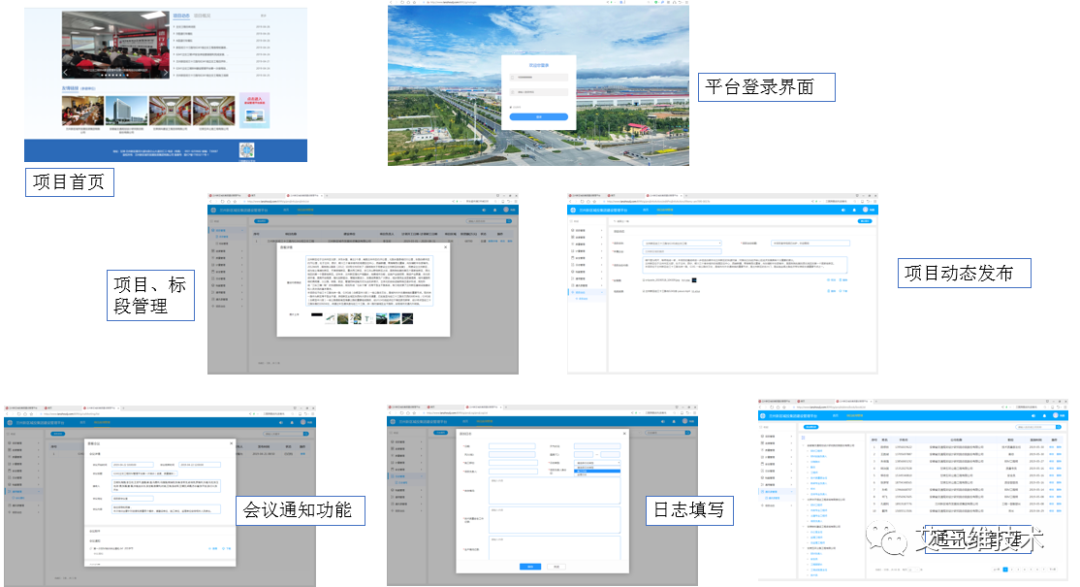This screenshot has height=587, width=1080.
Task: Click the blue add button in project management window
Action: (261, 221)
